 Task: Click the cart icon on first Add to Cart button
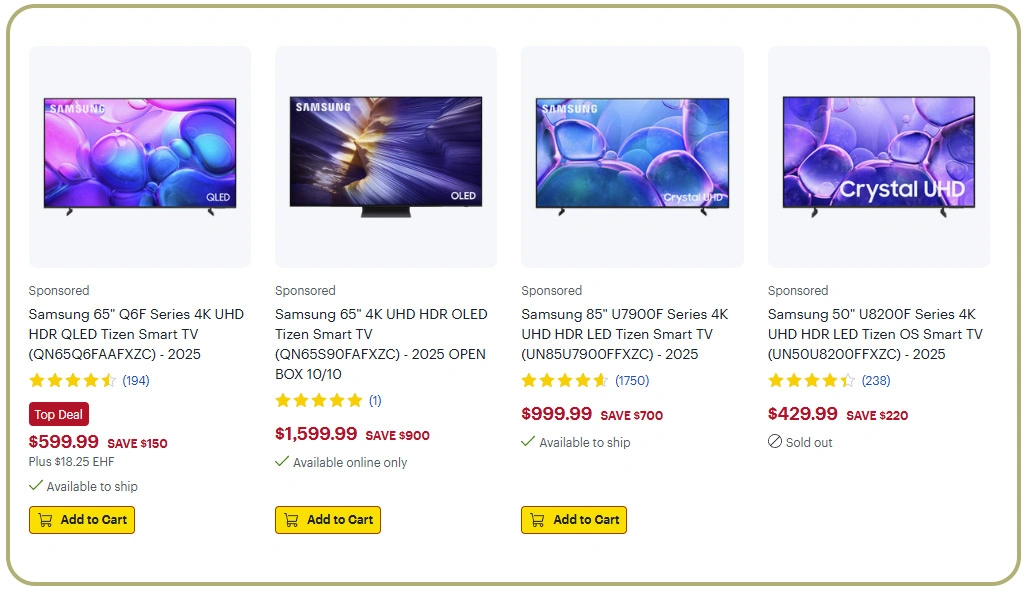point(46,519)
